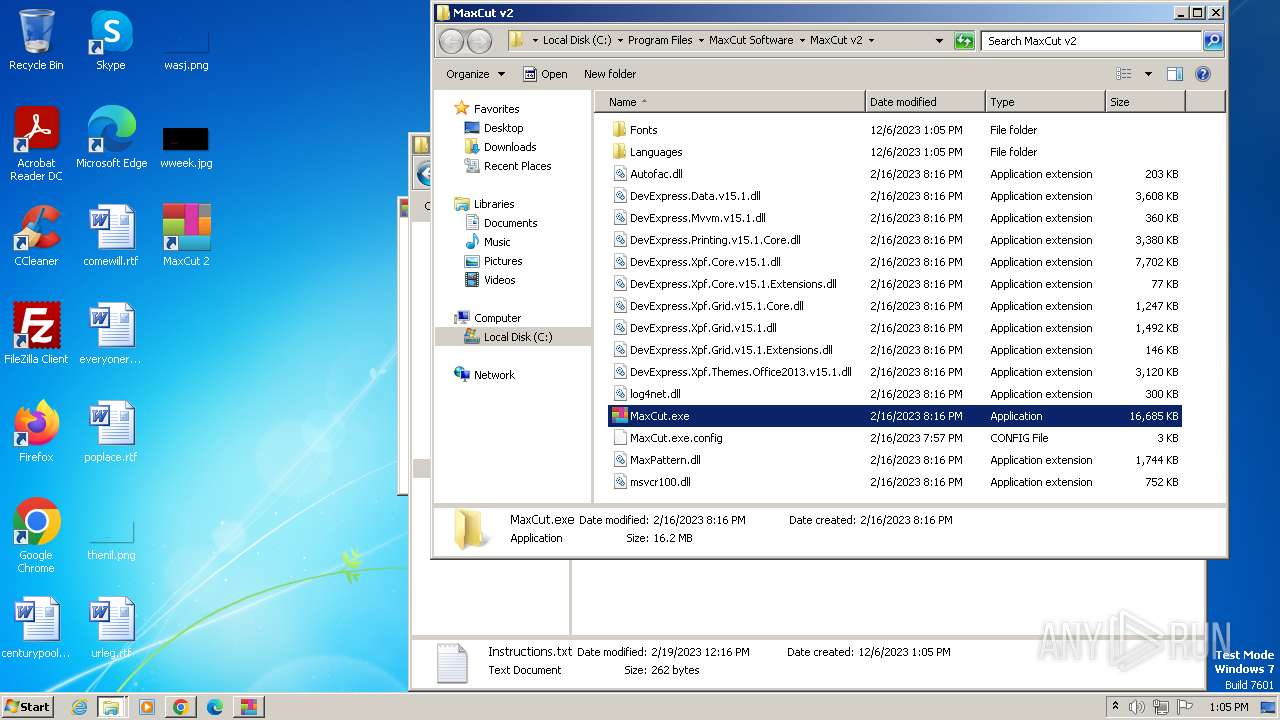The height and width of the screenshot is (720, 1280).
Task: Expand the MaxCut v2 breadcrumb arrow
Action: coord(871,41)
